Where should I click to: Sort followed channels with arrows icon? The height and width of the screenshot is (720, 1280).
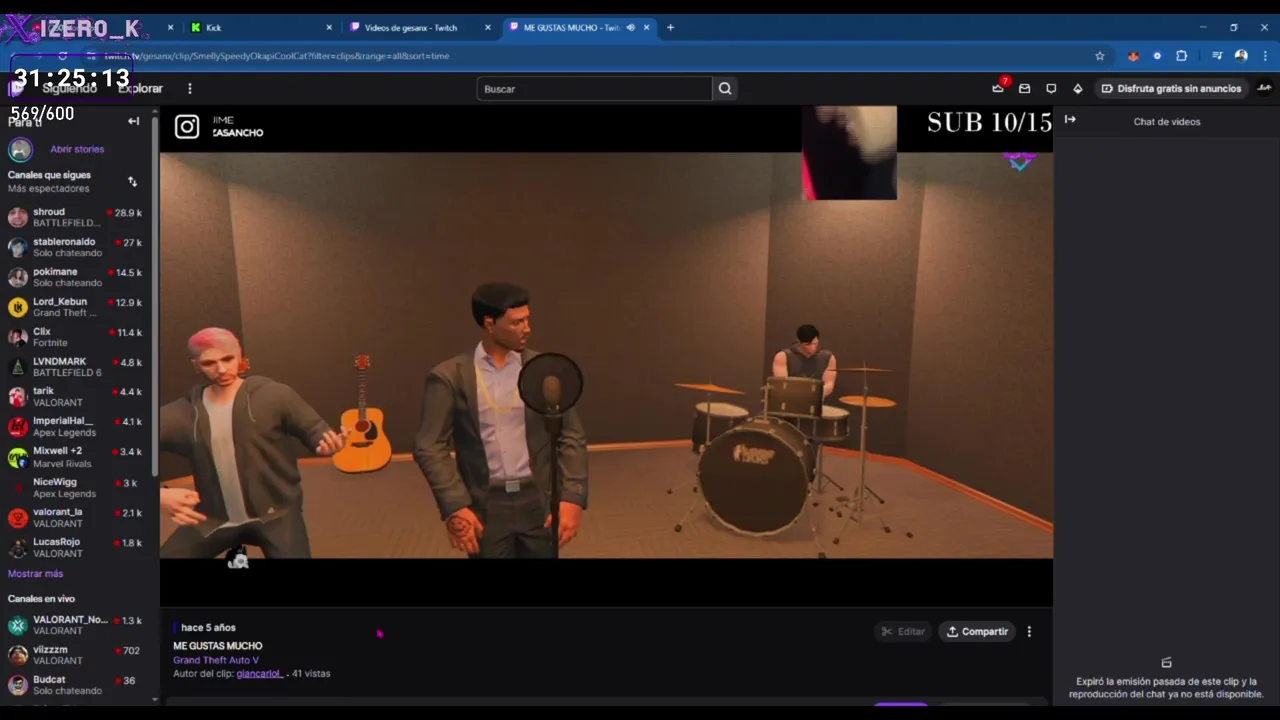(132, 181)
